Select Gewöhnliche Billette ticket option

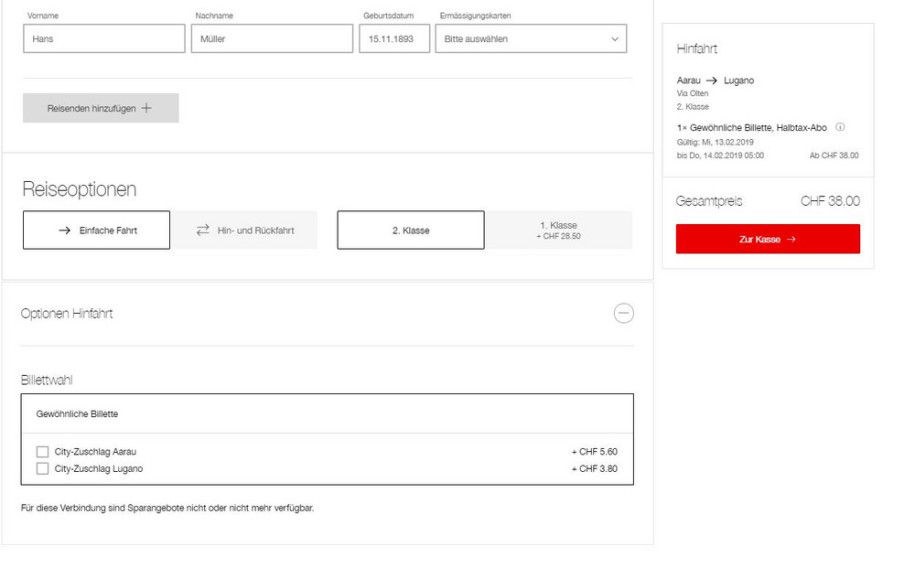tap(327, 414)
